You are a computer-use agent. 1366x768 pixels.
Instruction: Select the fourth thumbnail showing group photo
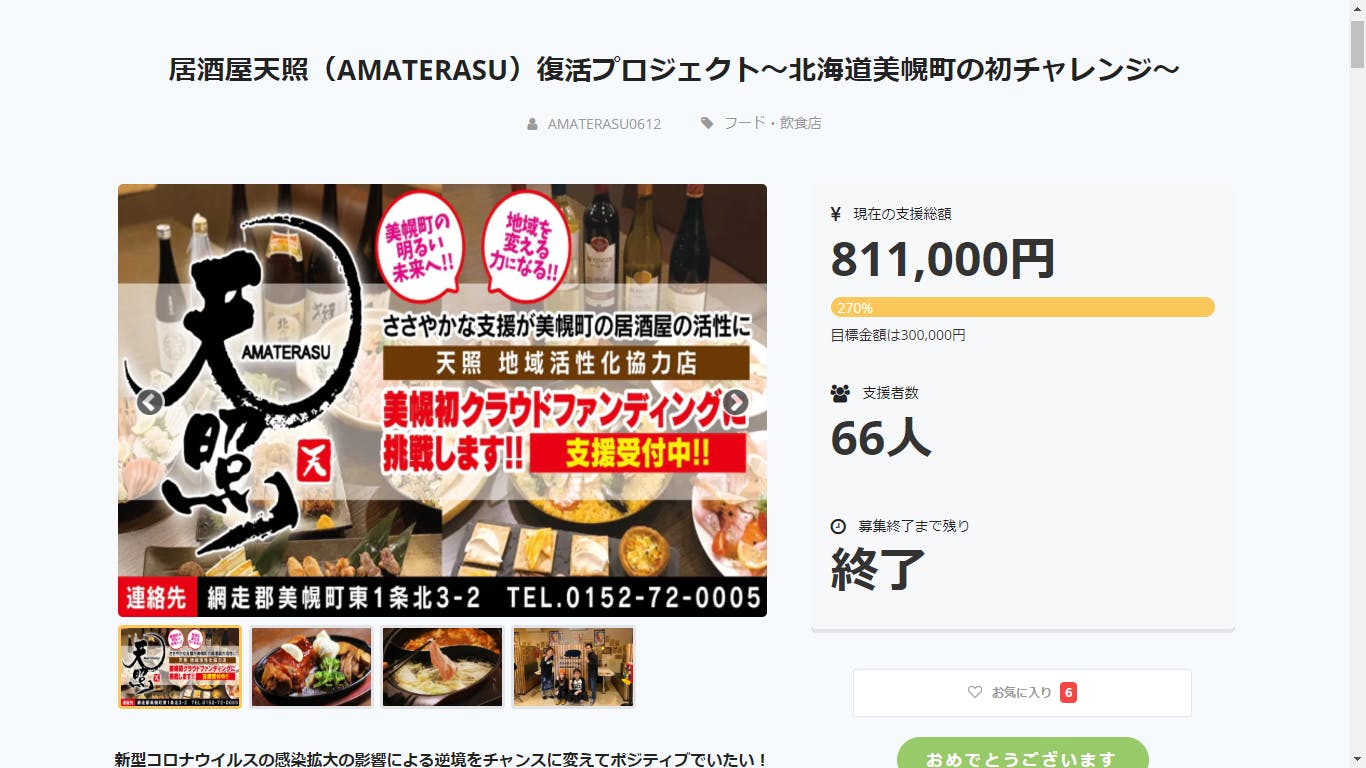point(573,667)
